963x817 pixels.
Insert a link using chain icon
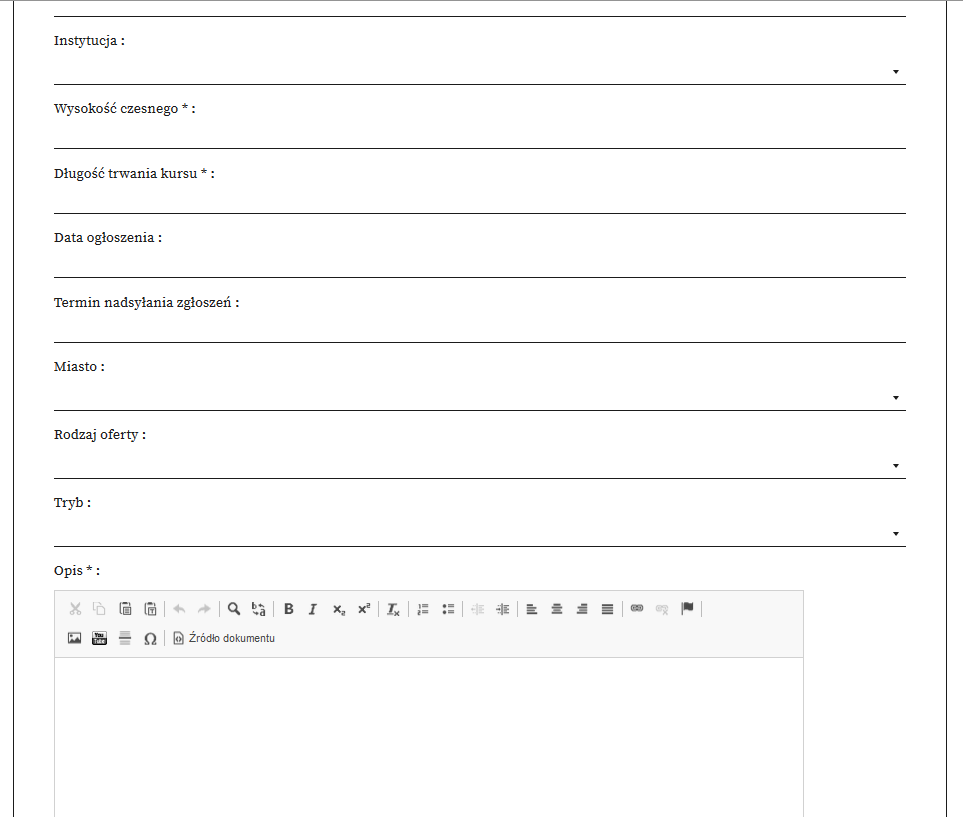637,609
